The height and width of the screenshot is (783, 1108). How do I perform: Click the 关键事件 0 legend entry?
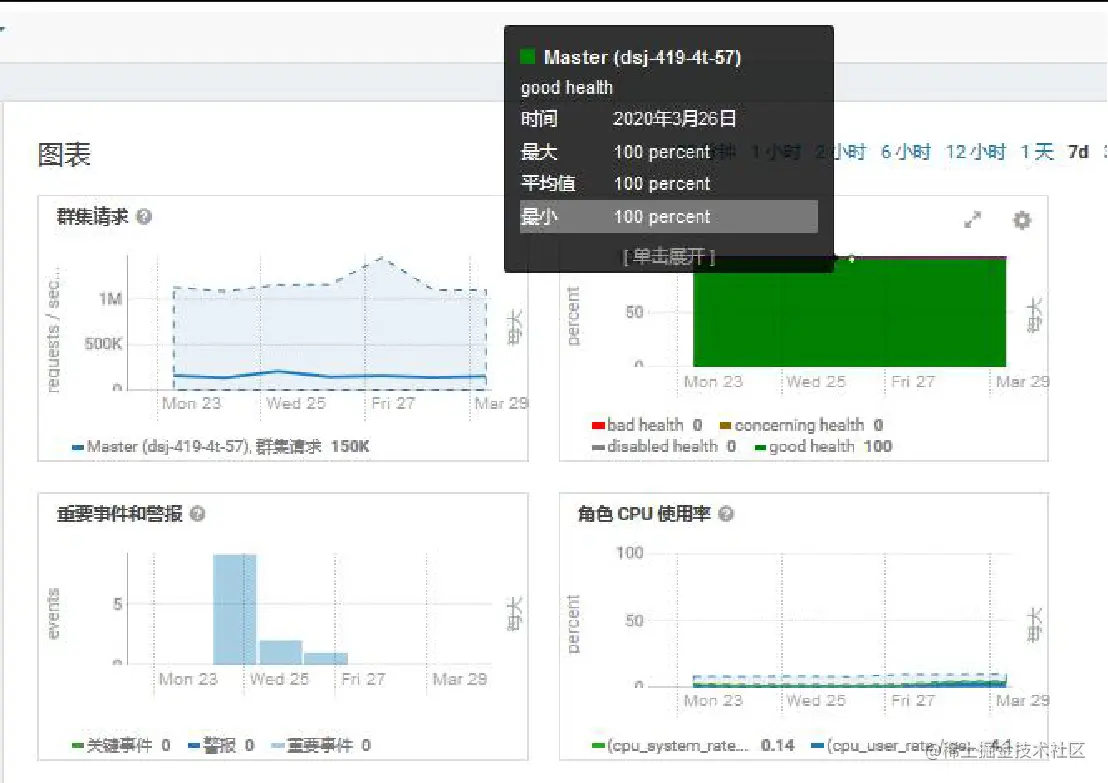[121, 745]
